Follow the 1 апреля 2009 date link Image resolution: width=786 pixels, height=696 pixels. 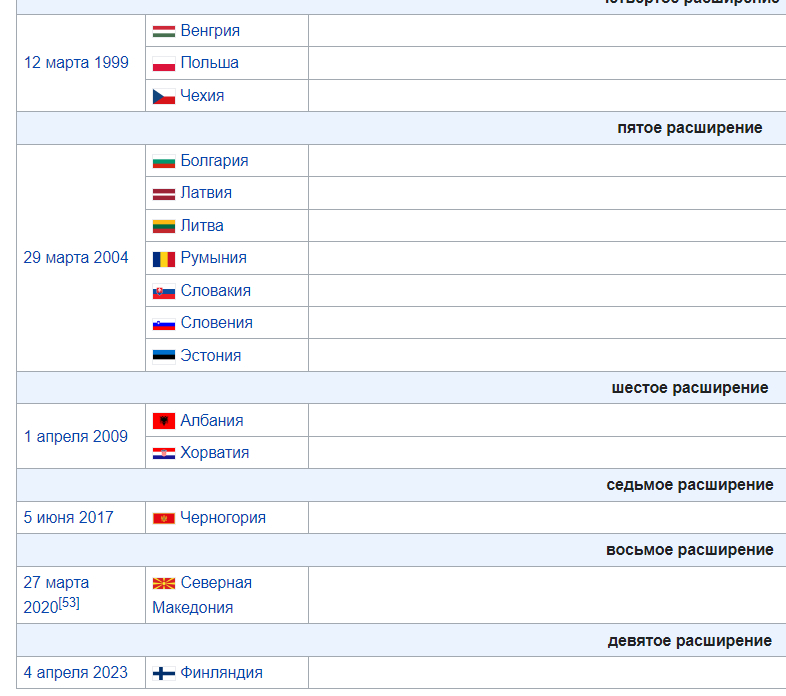pyautogui.click(x=76, y=437)
